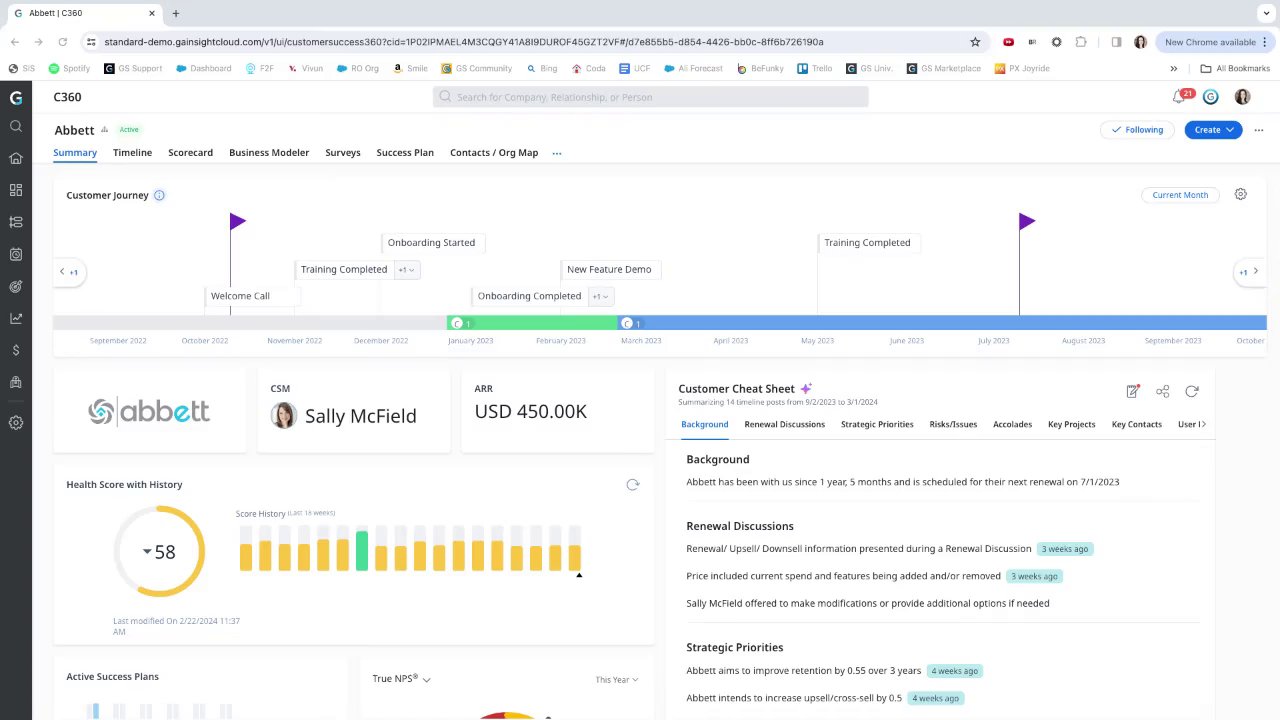1280x720 pixels.
Task: Open the notifications bell icon
Action: click(1180, 97)
